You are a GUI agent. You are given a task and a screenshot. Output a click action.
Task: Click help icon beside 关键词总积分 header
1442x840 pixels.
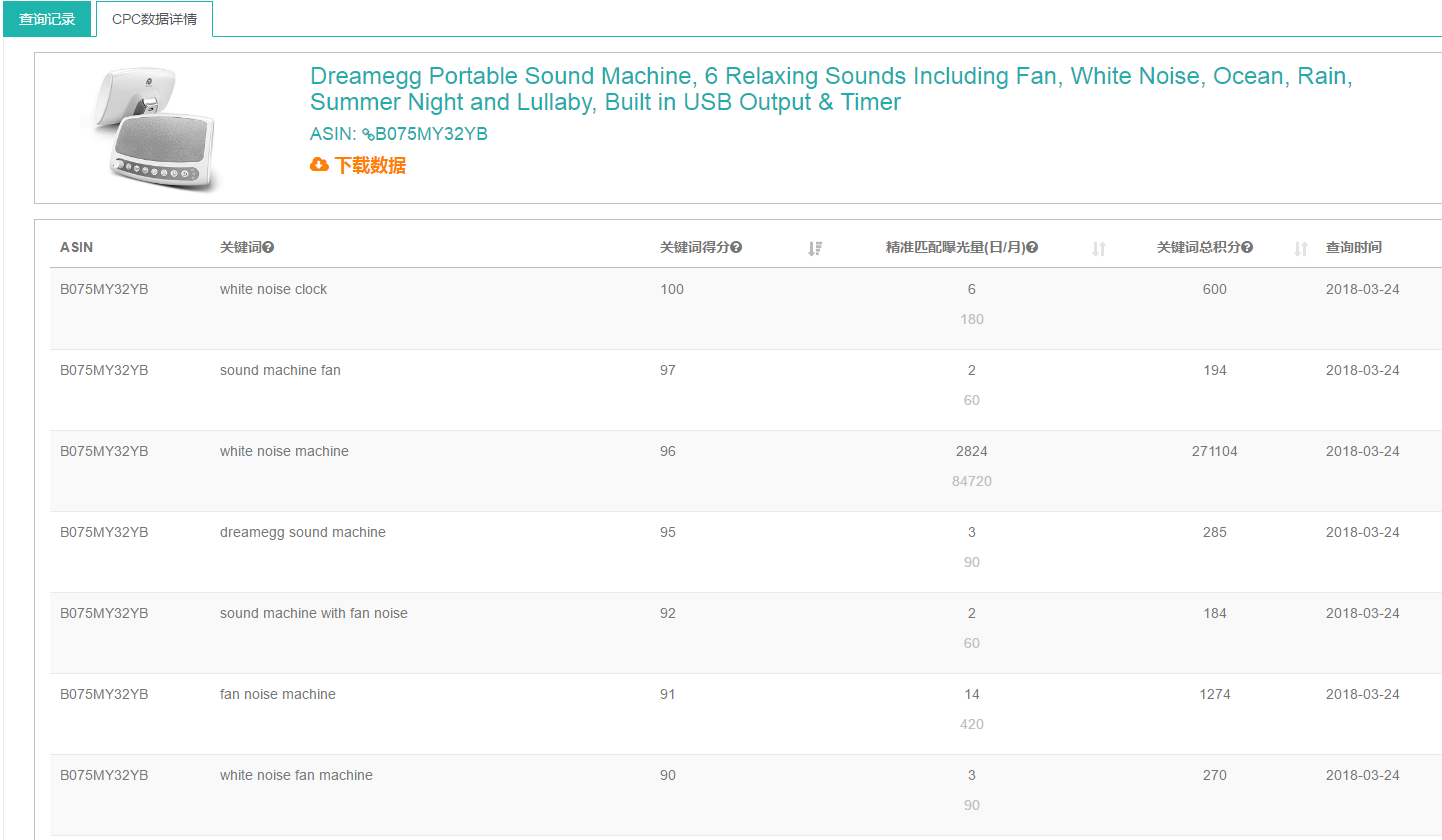click(x=1247, y=248)
